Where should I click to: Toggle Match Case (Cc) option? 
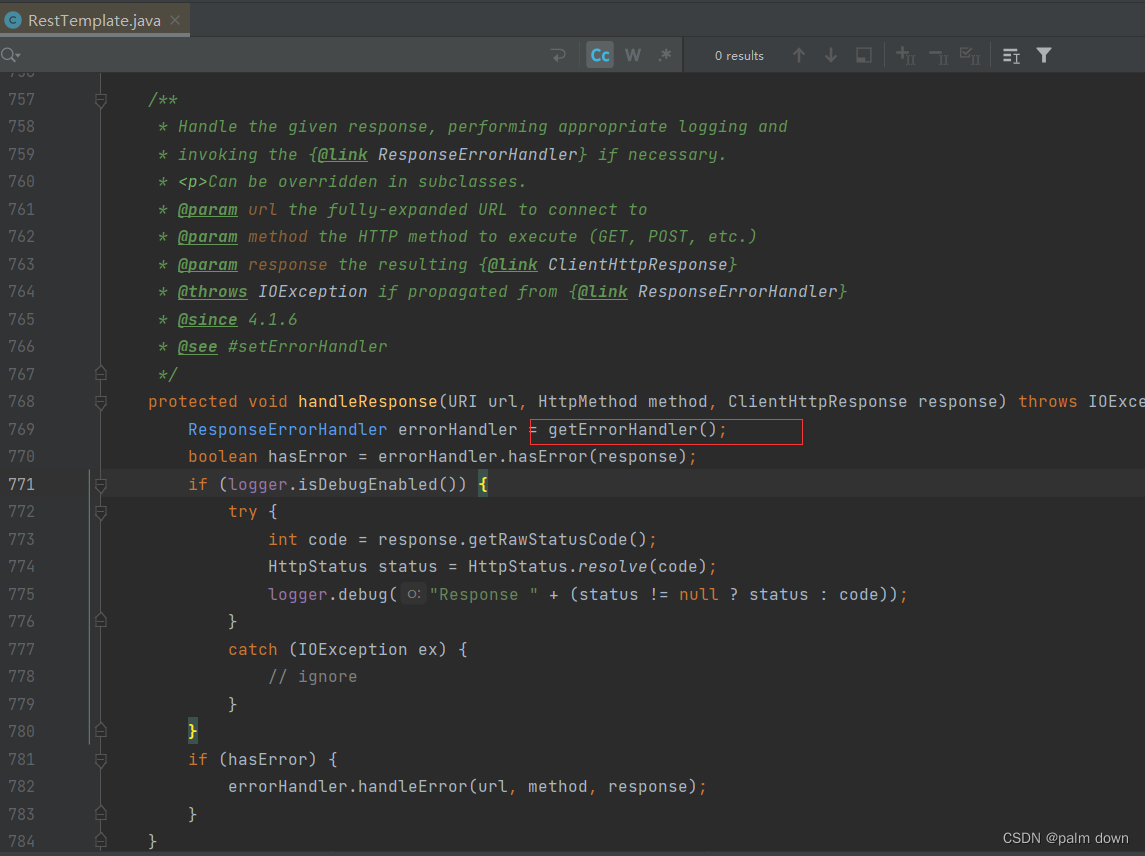pyautogui.click(x=600, y=56)
